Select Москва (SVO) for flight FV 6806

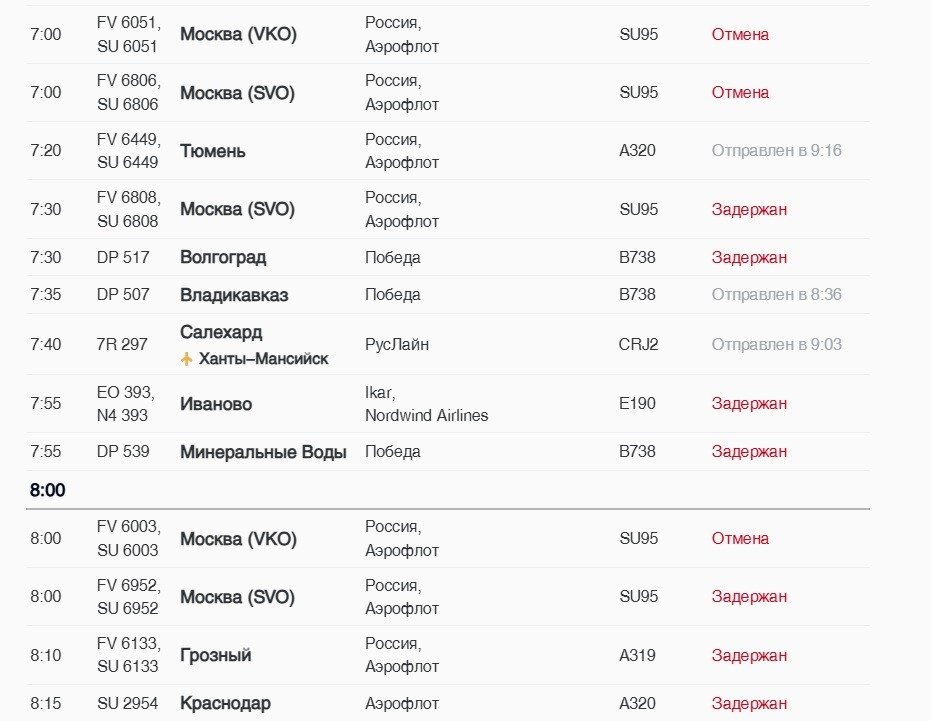pyautogui.click(x=237, y=92)
